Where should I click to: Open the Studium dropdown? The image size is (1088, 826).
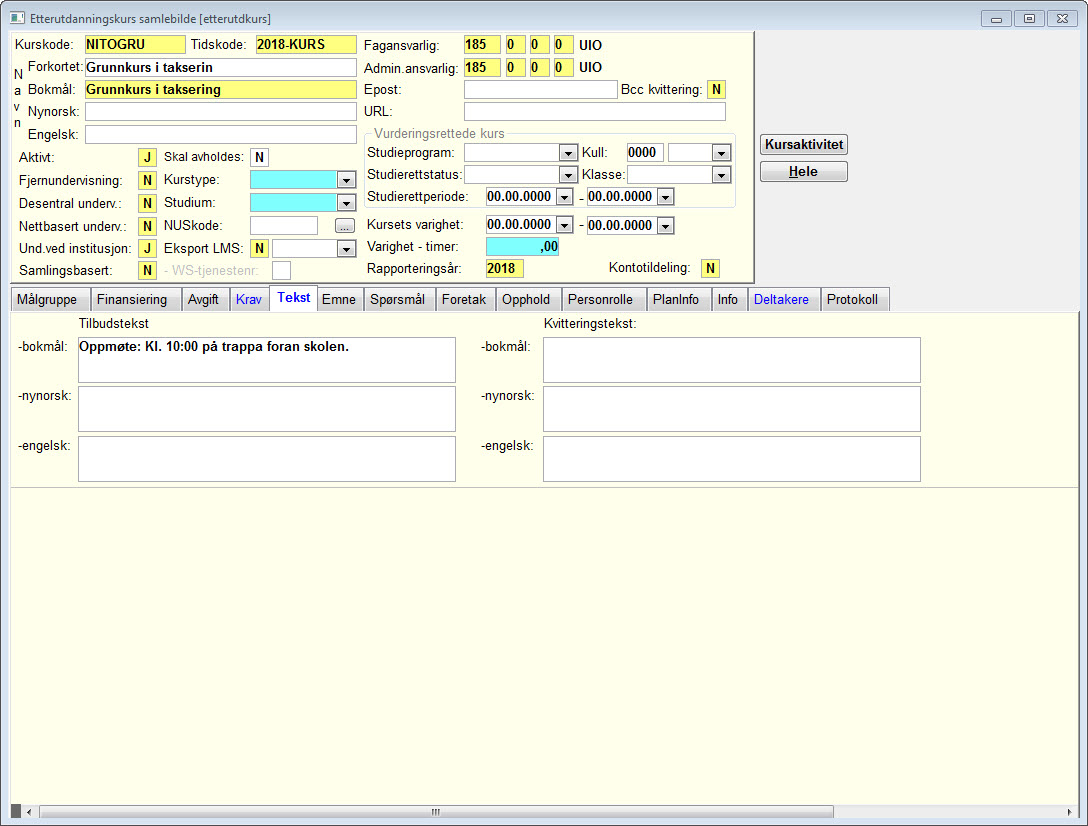[346, 203]
